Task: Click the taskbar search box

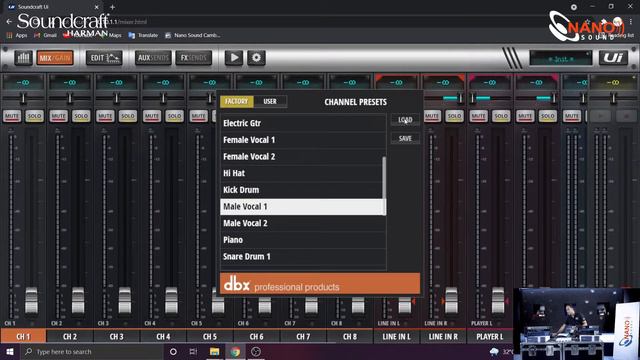Action: tap(91, 351)
